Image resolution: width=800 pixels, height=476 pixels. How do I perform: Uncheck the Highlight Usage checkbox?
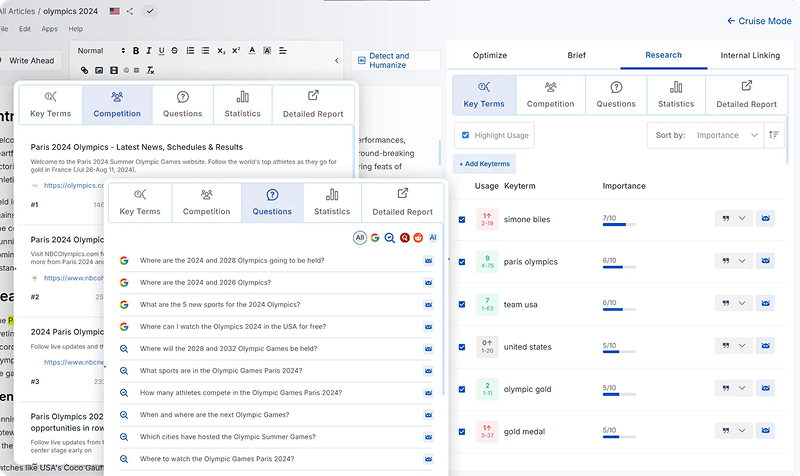[465, 135]
